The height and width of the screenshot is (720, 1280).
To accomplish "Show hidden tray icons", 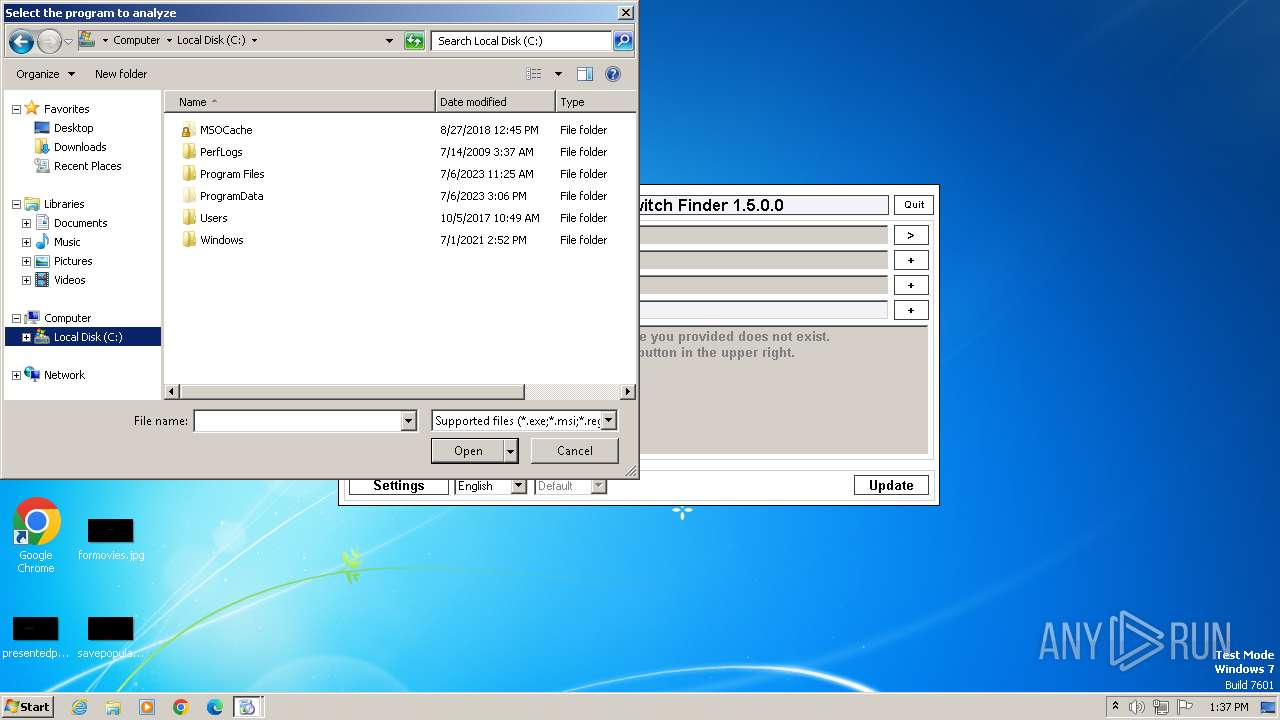I will (x=1115, y=706).
